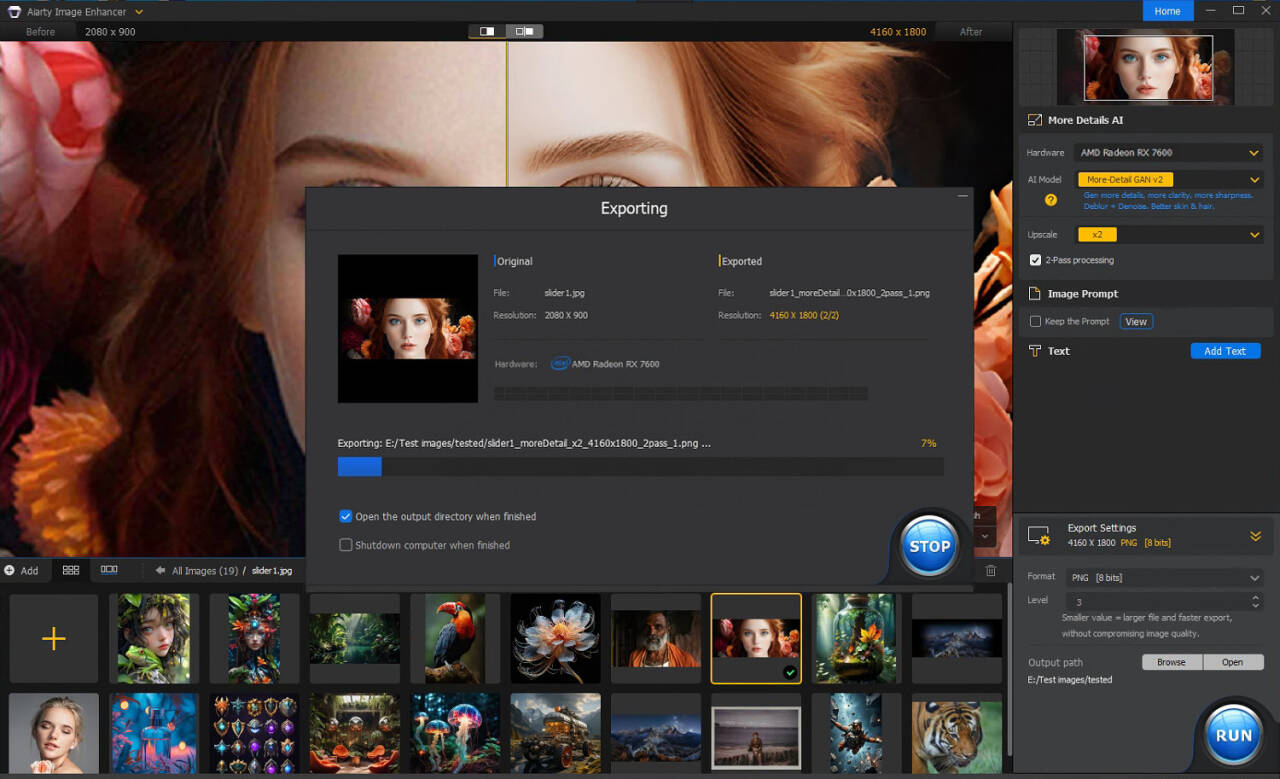This screenshot has width=1280, height=779.
Task: Click the delete trash icon near the filmstrip
Action: pos(990,570)
